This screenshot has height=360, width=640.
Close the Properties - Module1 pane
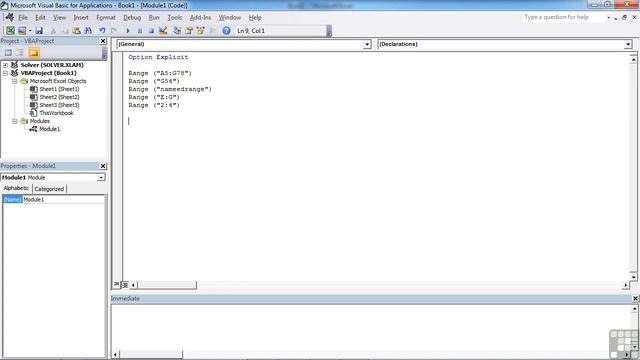tap(103, 166)
